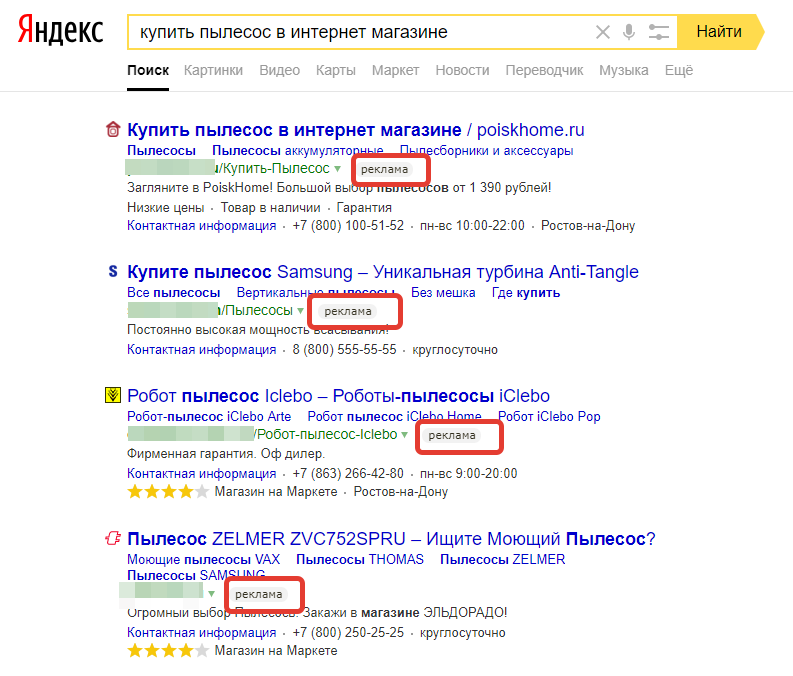Click Фирменная гарантия. Оф дилер. description
The height and width of the screenshot is (676, 793).
click(226, 454)
